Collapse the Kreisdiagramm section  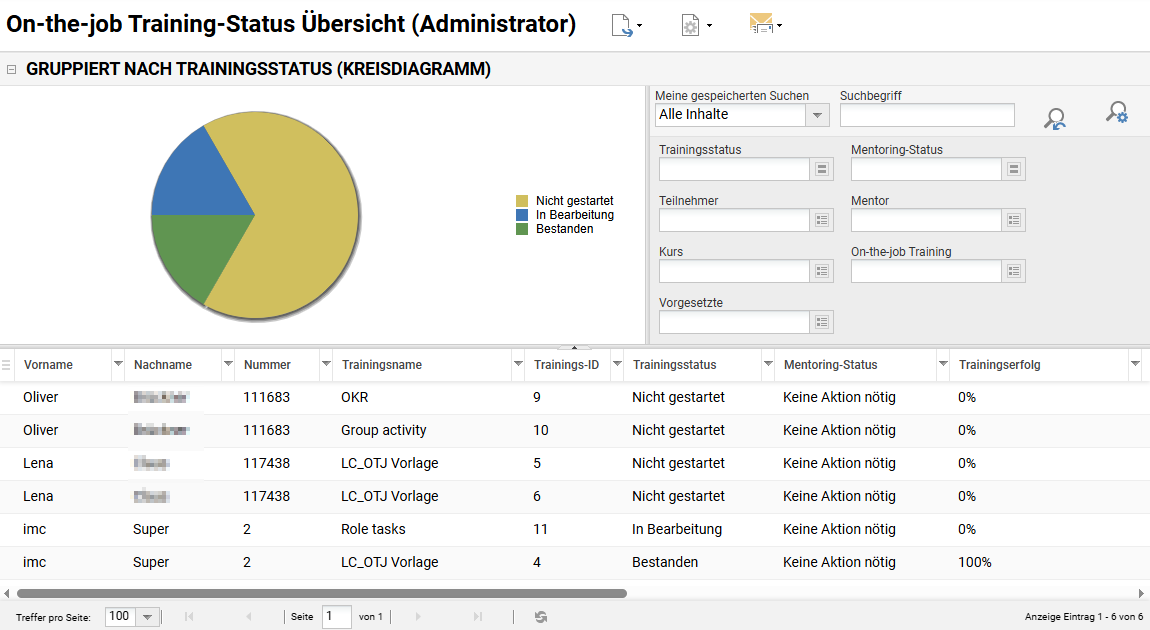(x=9, y=69)
